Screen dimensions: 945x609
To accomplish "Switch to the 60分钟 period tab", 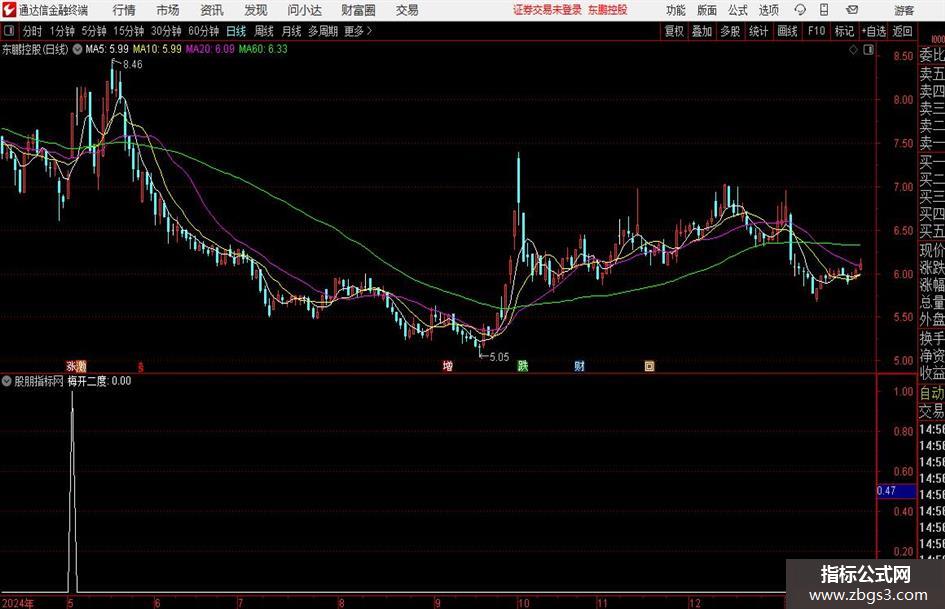I will click(x=204, y=31).
